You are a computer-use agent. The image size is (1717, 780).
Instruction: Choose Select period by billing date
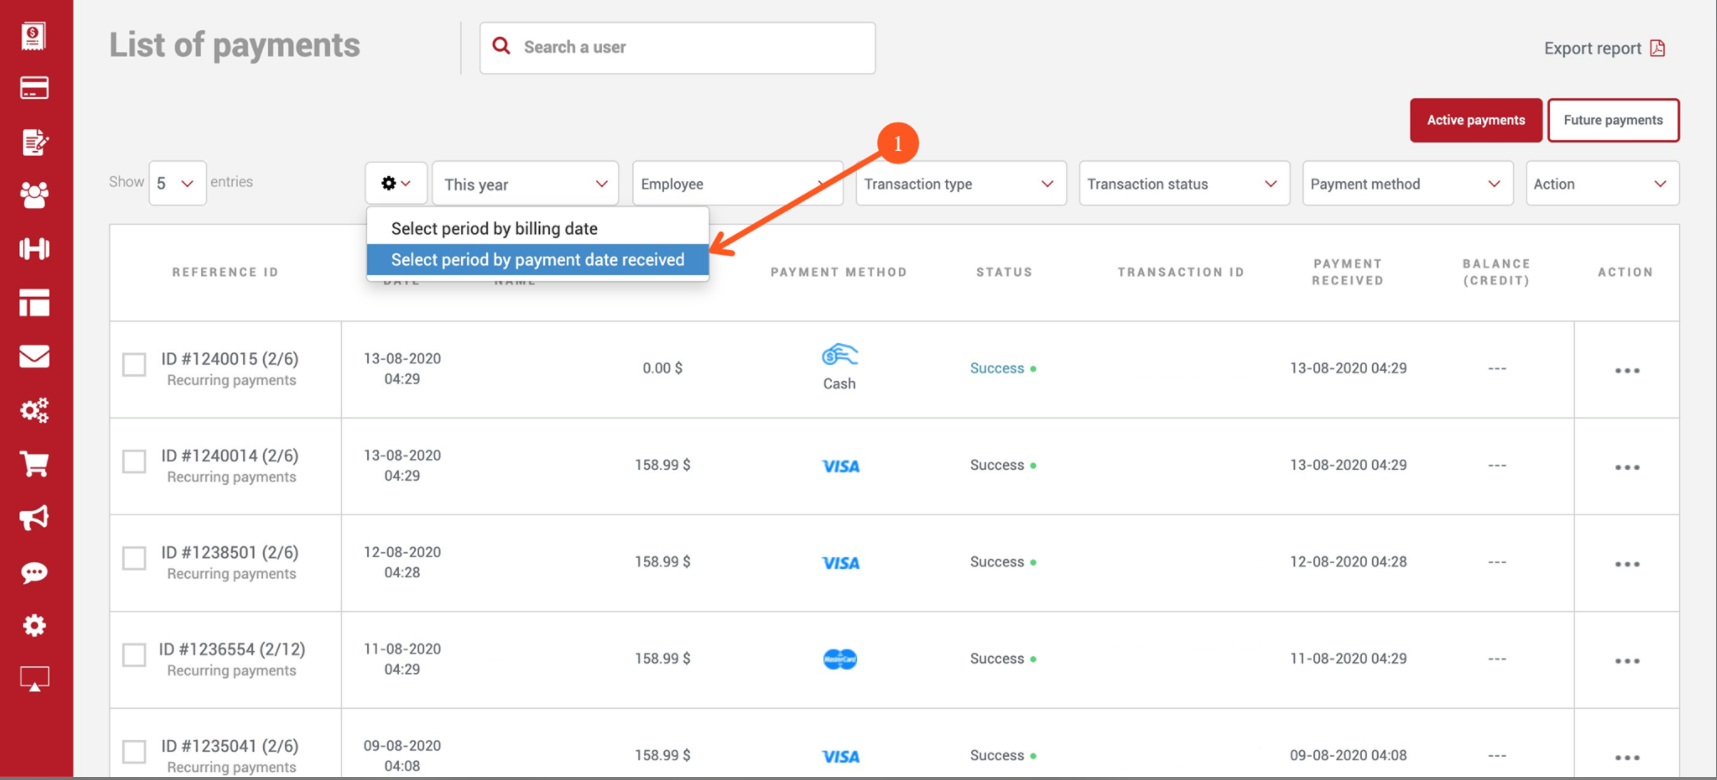494,228
